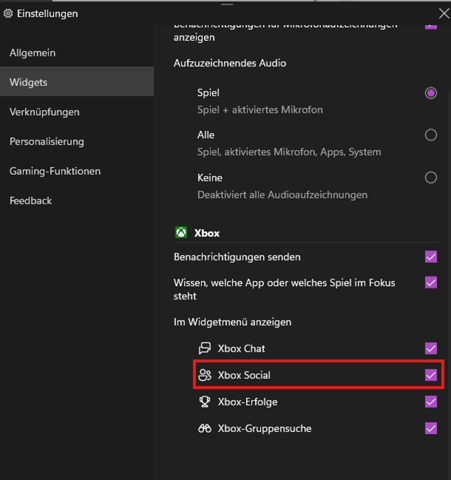
Task: Click 'Spiel, aktiviertes Mikrofon, Apps, System' text
Action: (x=289, y=152)
